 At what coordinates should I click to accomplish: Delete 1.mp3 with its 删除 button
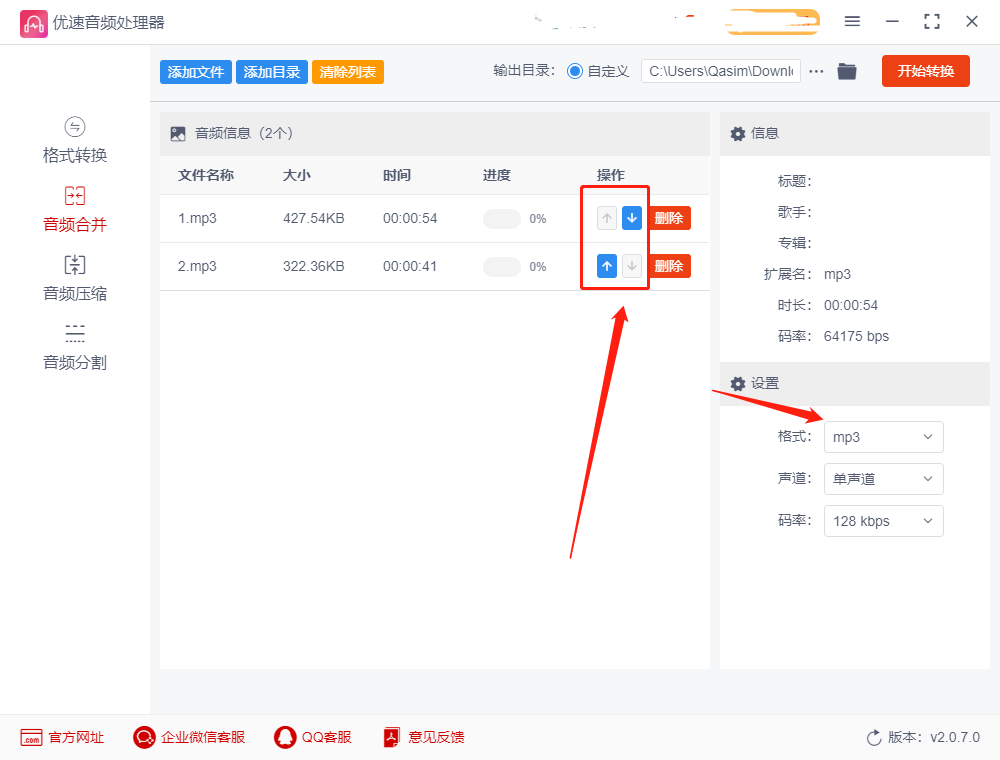click(669, 218)
